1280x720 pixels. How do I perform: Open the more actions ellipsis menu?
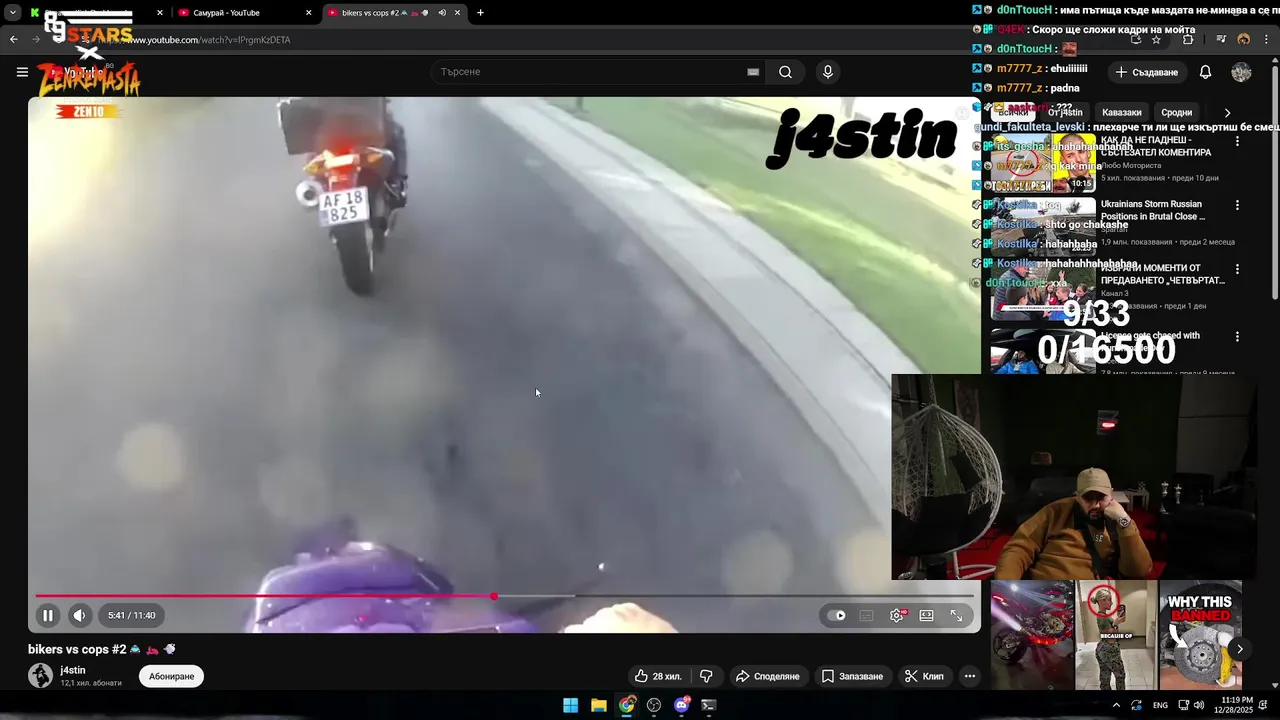click(x=969, y=676)
